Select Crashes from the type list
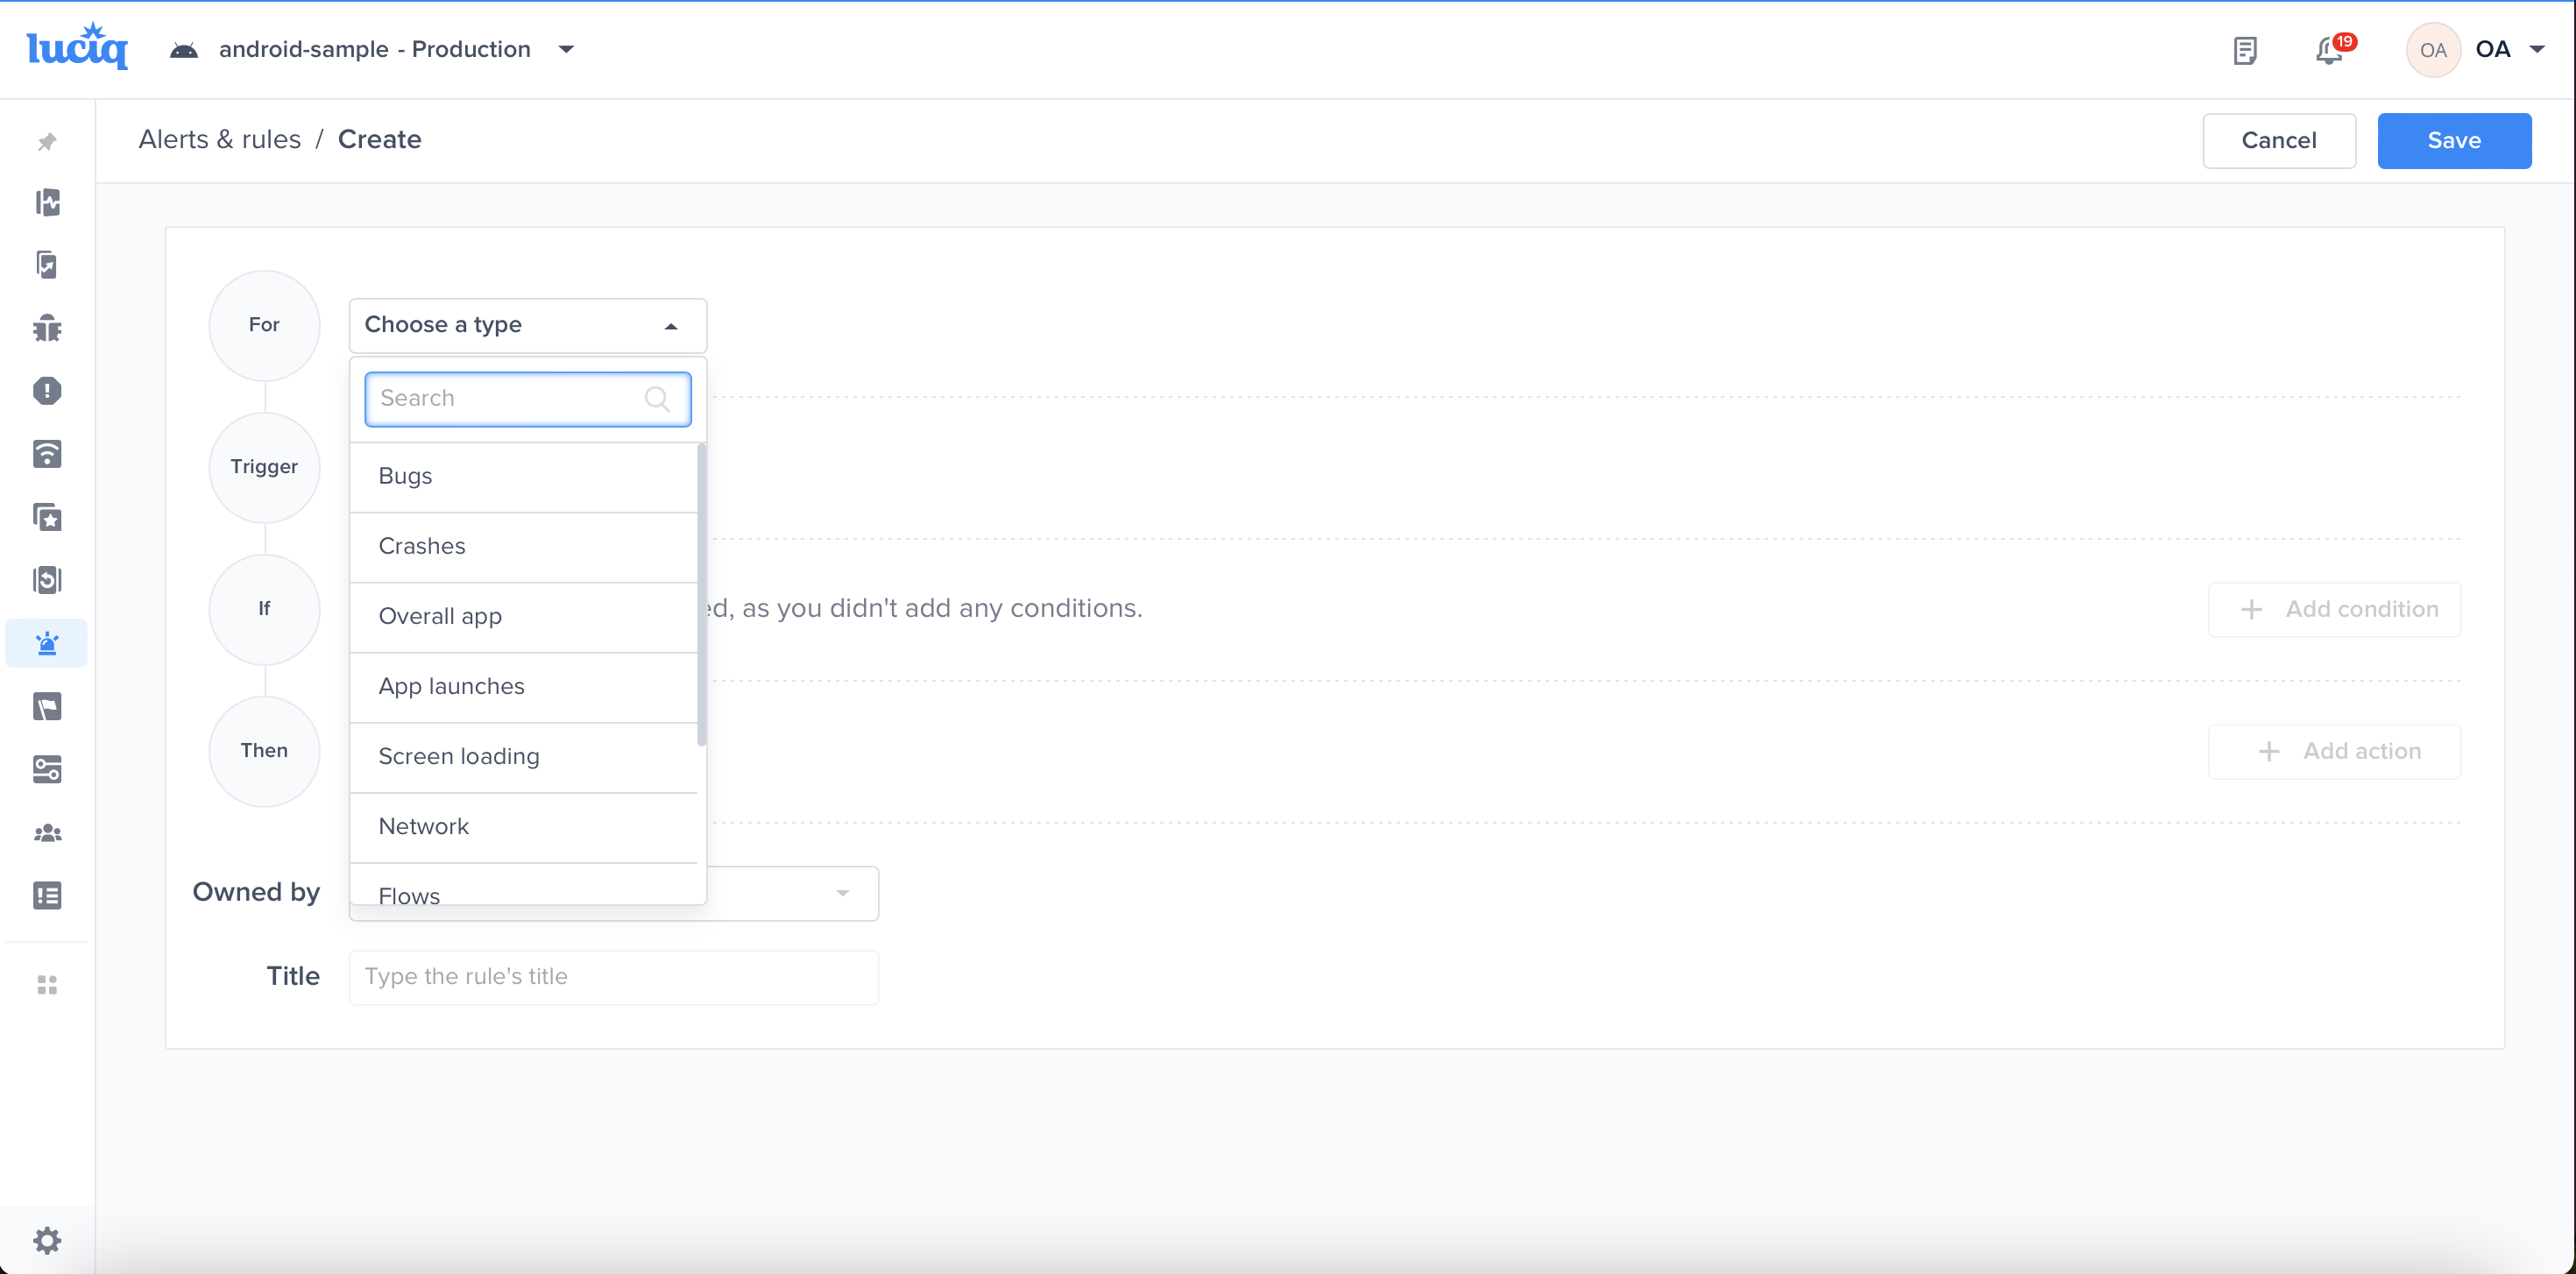 422,546
